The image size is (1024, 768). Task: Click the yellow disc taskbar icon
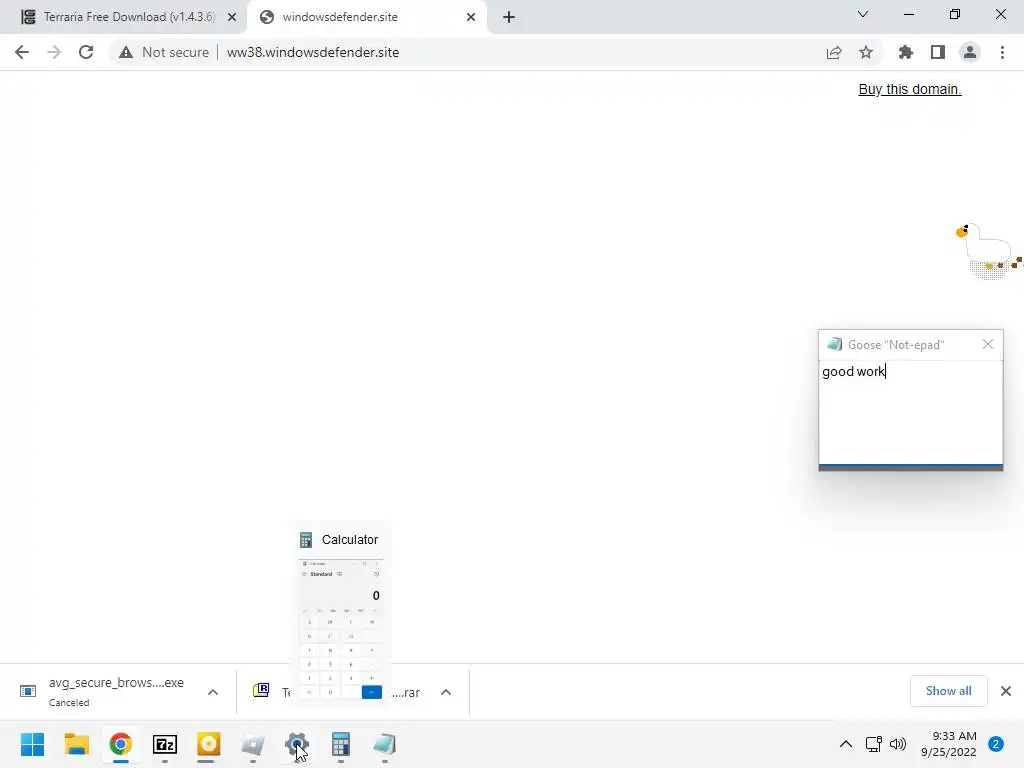[208, 744]
